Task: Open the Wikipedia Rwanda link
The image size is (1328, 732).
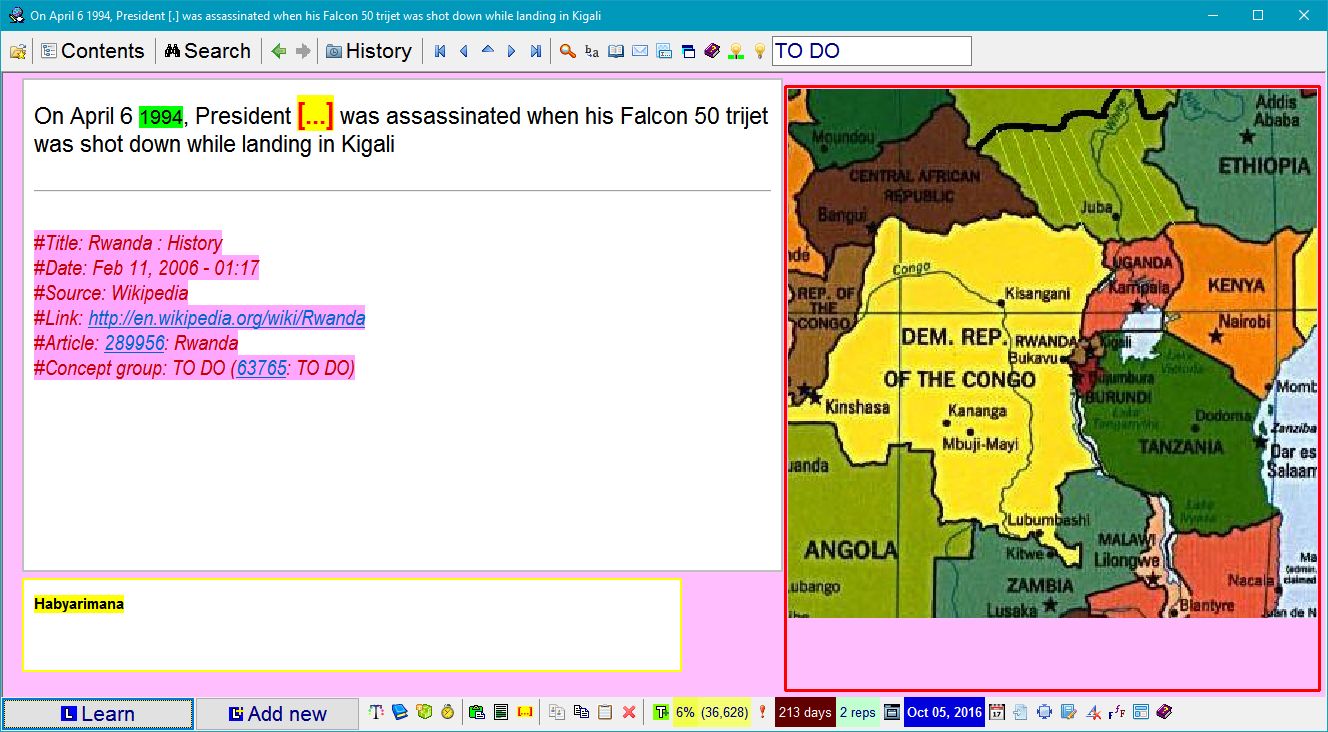Action: [x=226, y=319]
